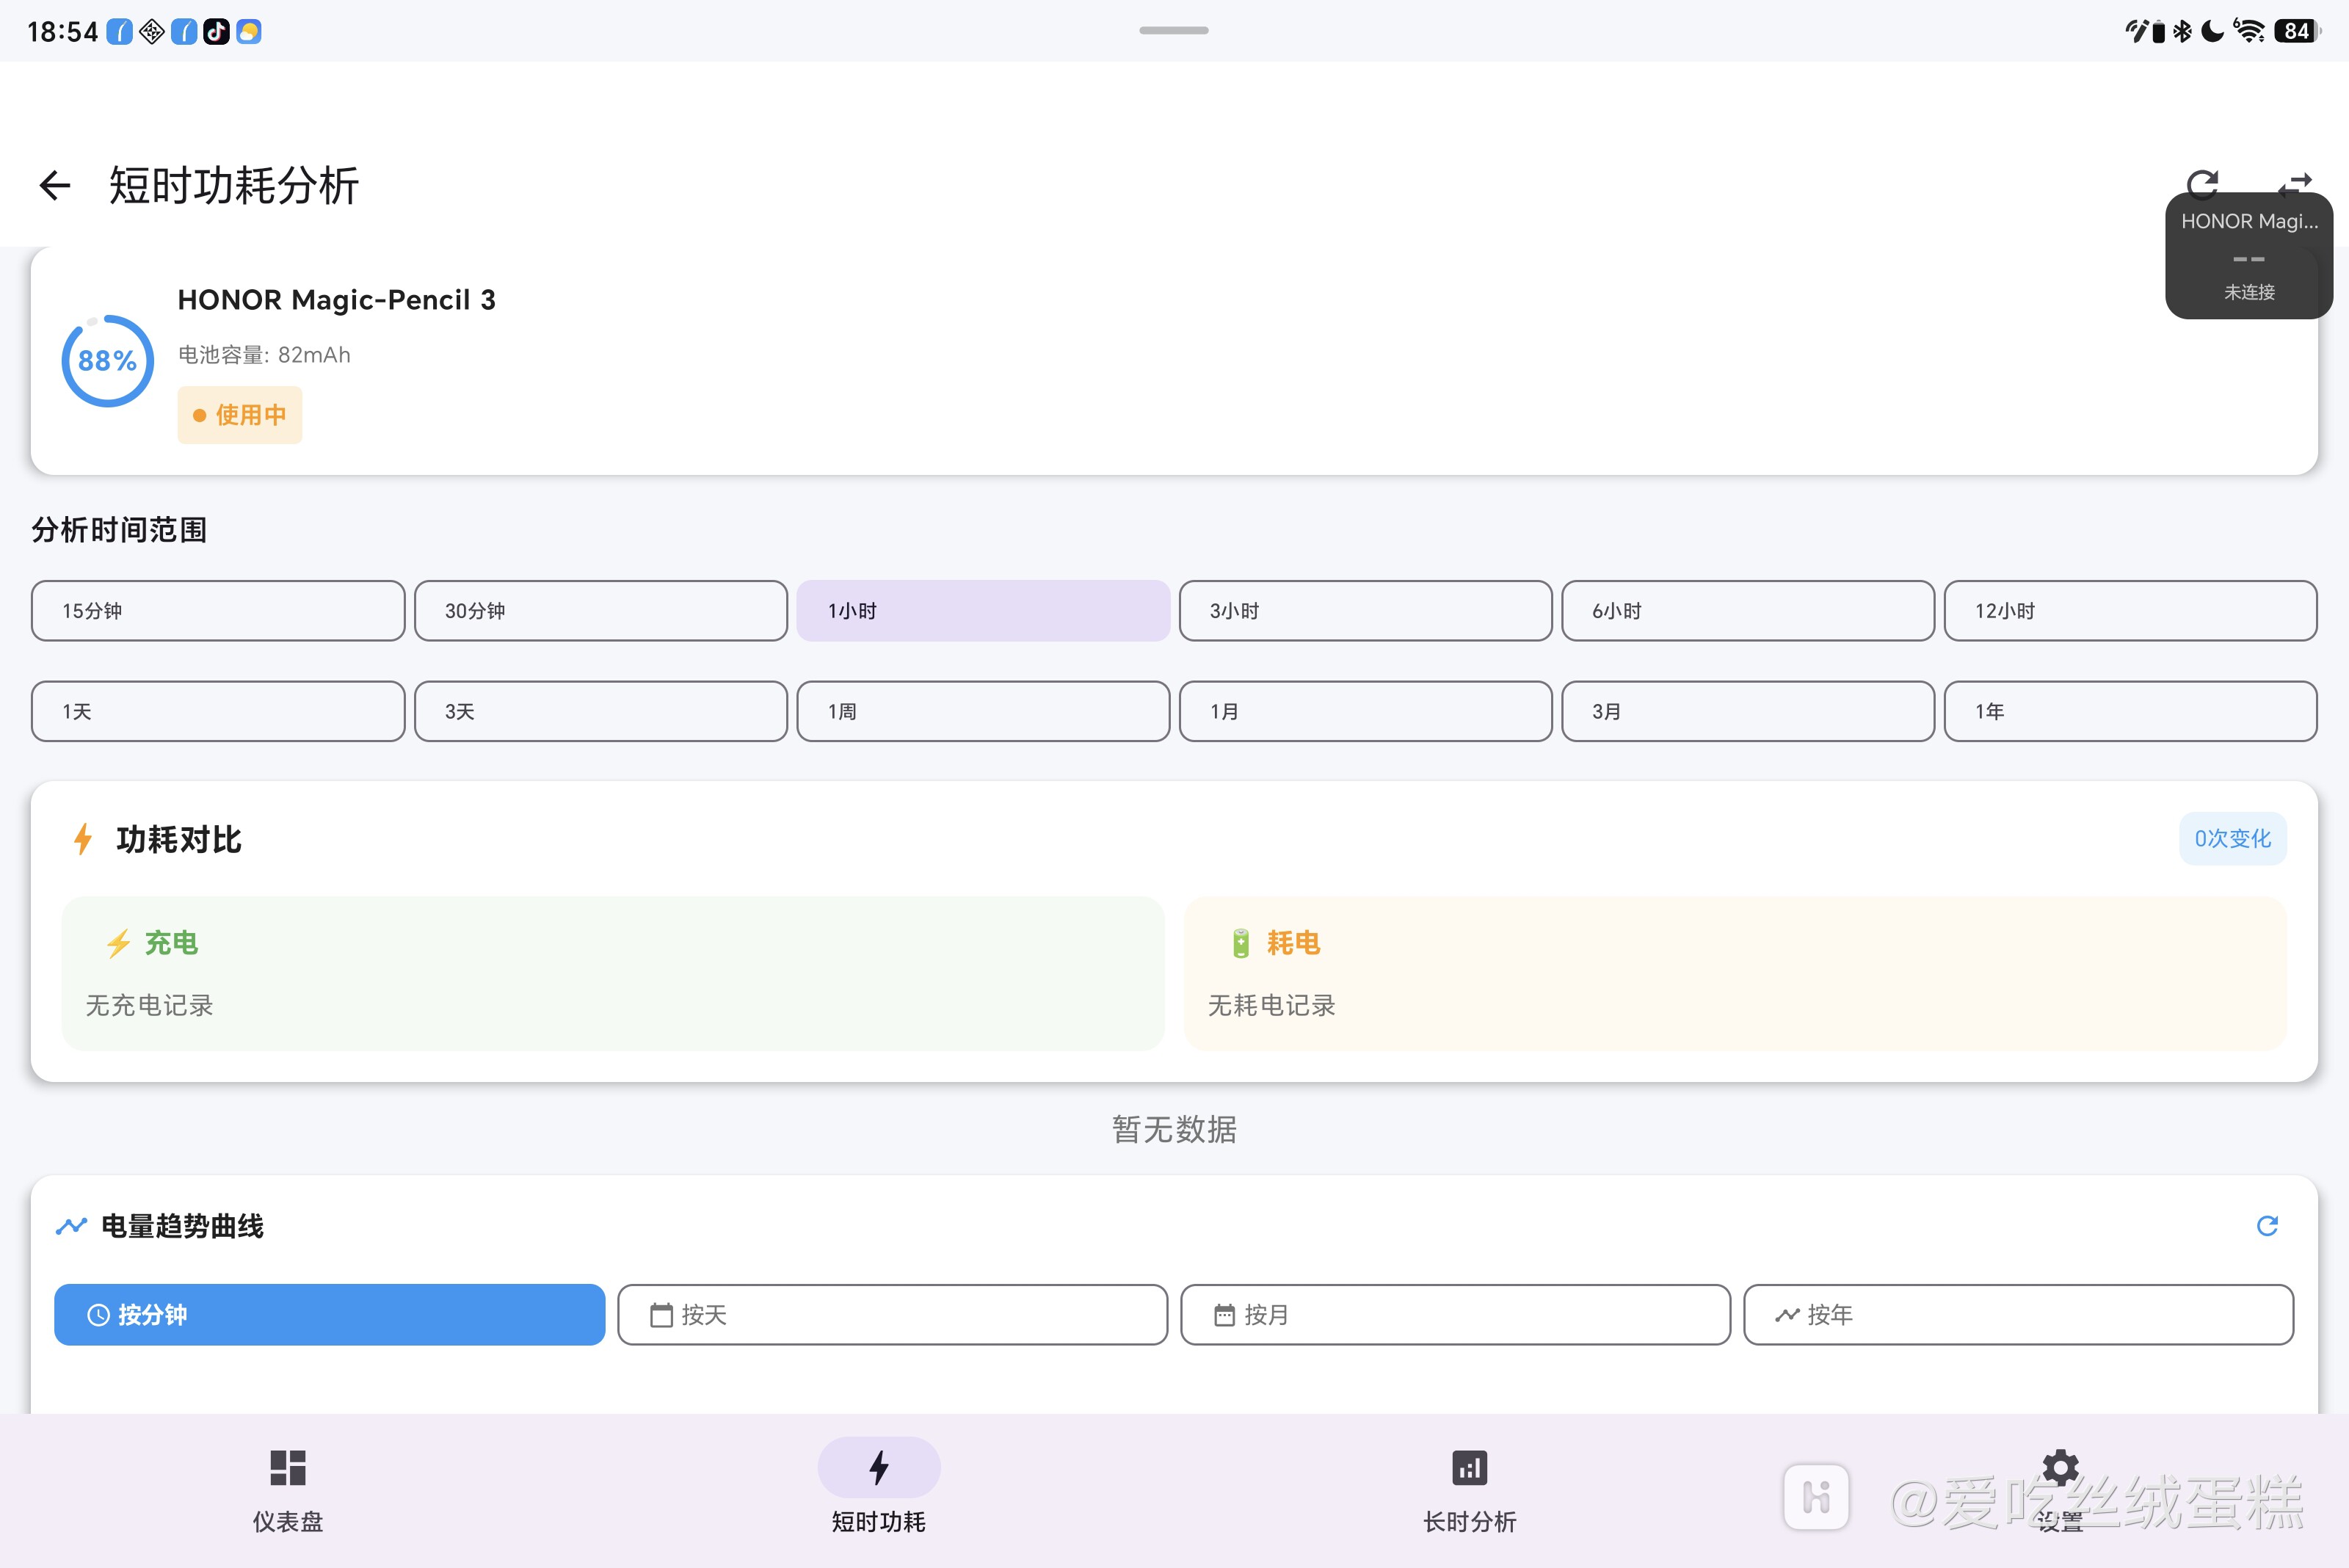This screenshot has width=2349, height=1568.
Task: Open the 设置 settings tab
Action: click(2060, 1491)
